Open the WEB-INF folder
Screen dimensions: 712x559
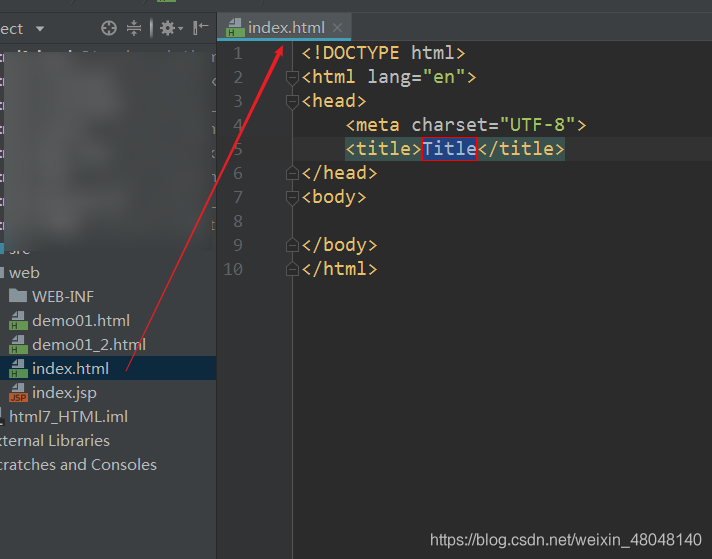[63, 297]
